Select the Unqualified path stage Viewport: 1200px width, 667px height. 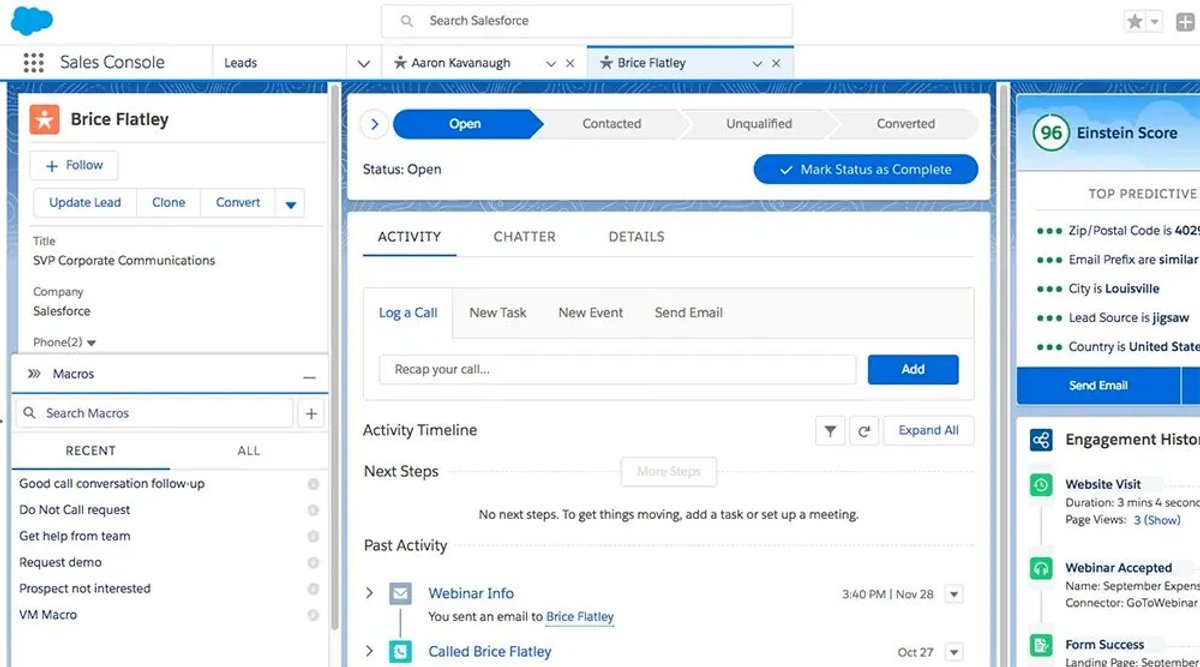759,124
